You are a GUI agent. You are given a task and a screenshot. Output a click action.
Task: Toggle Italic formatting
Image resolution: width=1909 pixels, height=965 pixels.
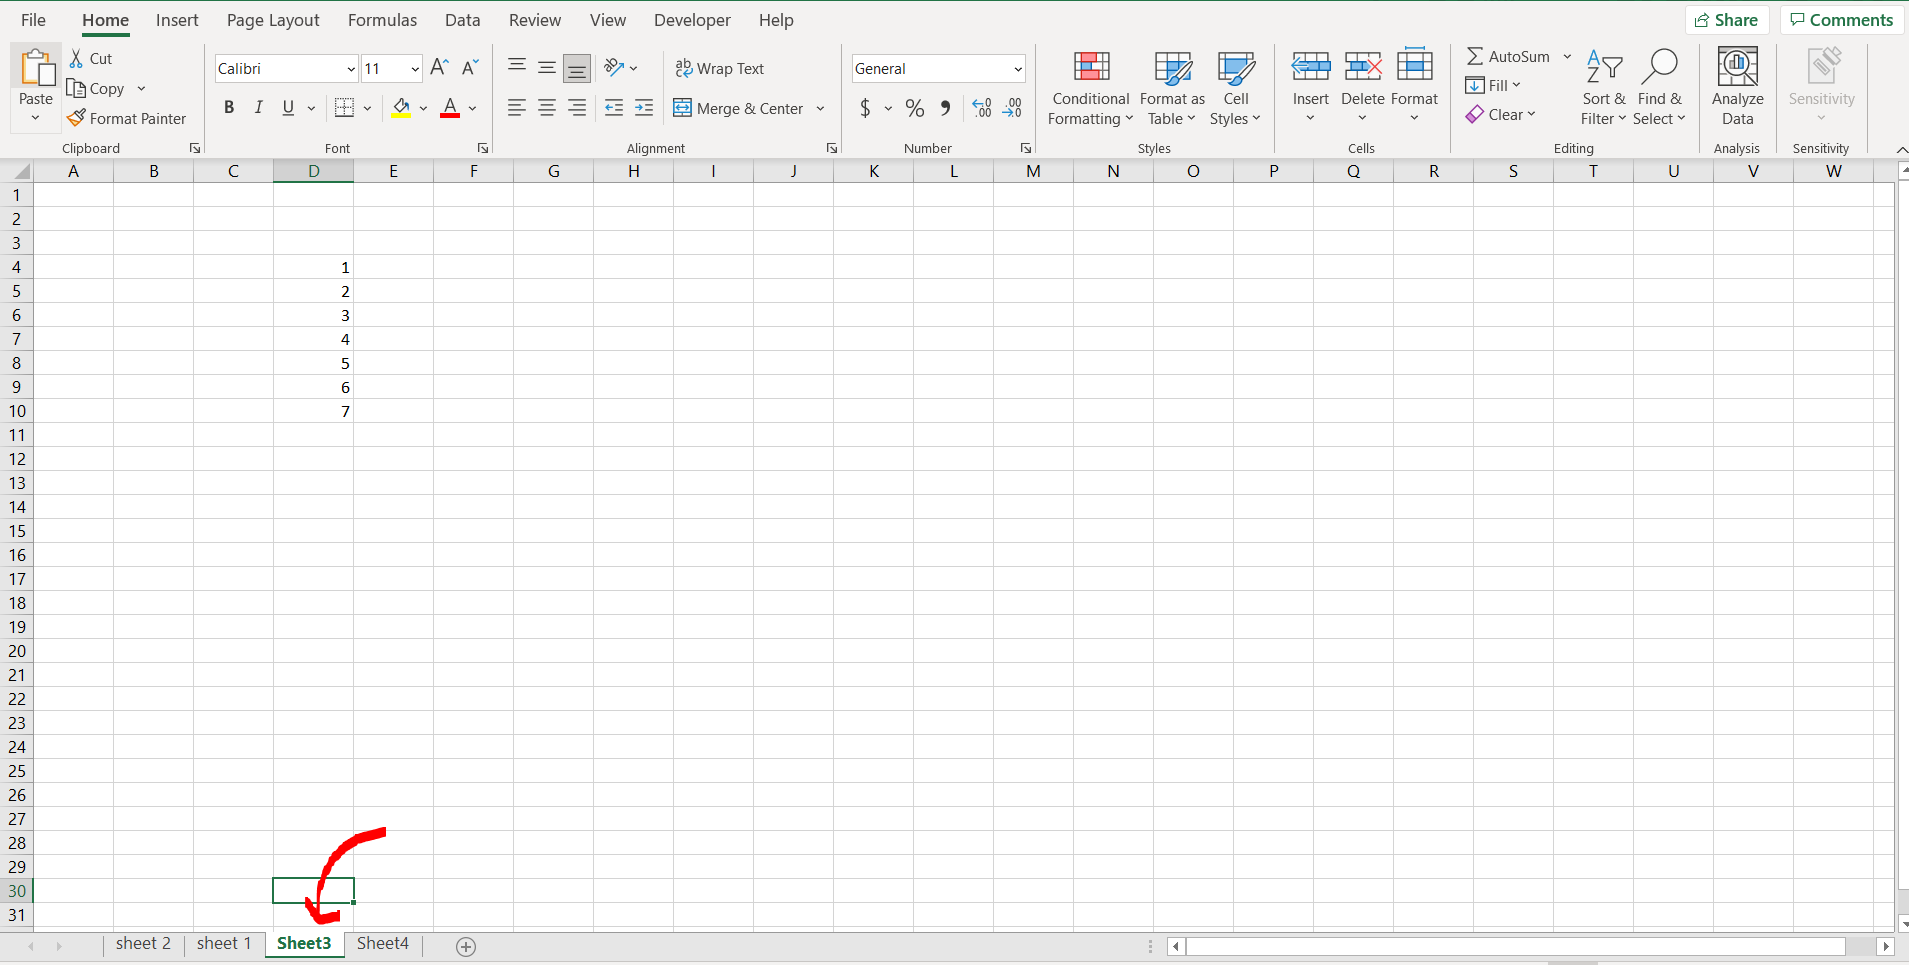tap(259, 108)
